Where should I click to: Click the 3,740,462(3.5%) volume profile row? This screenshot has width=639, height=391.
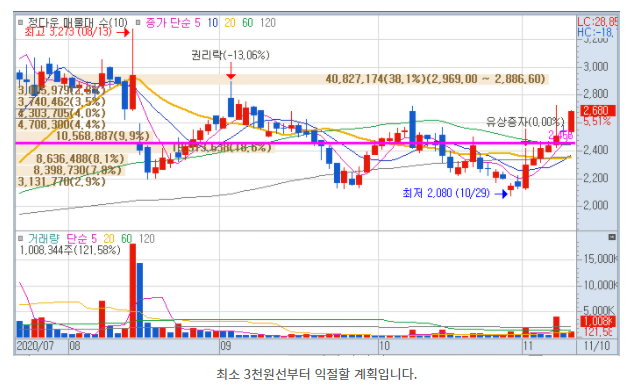coord(62,102)
